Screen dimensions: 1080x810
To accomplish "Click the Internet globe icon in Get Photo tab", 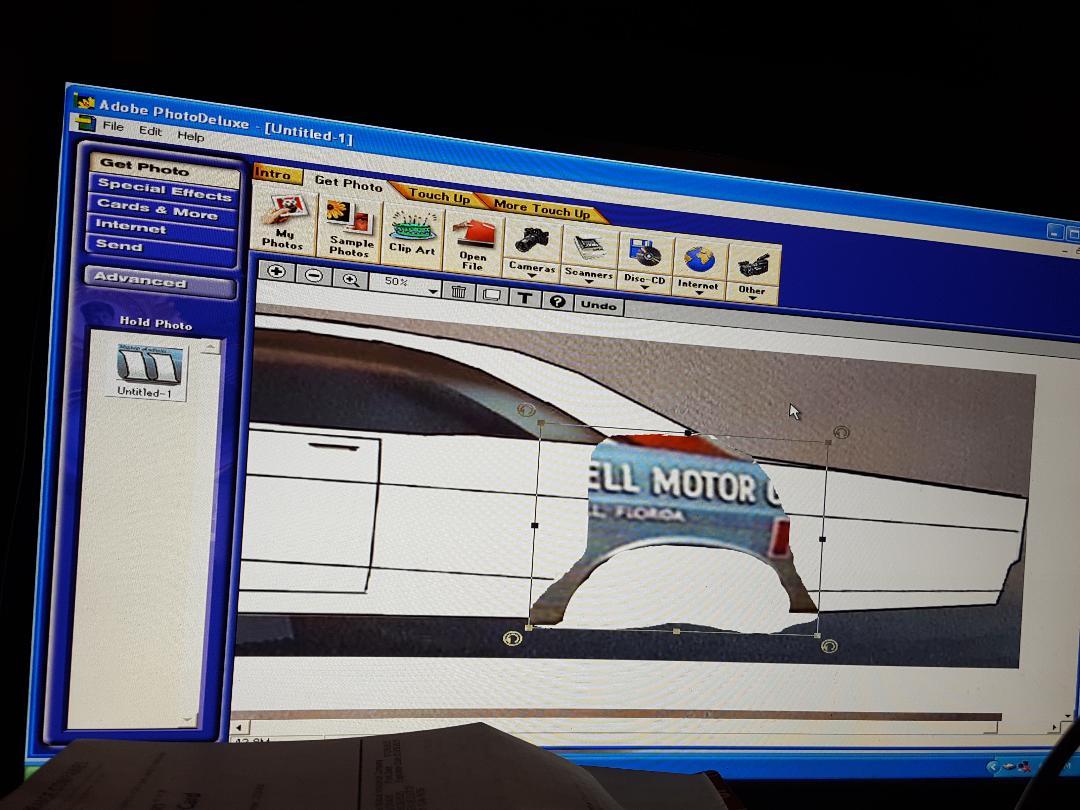I will 699,260.
